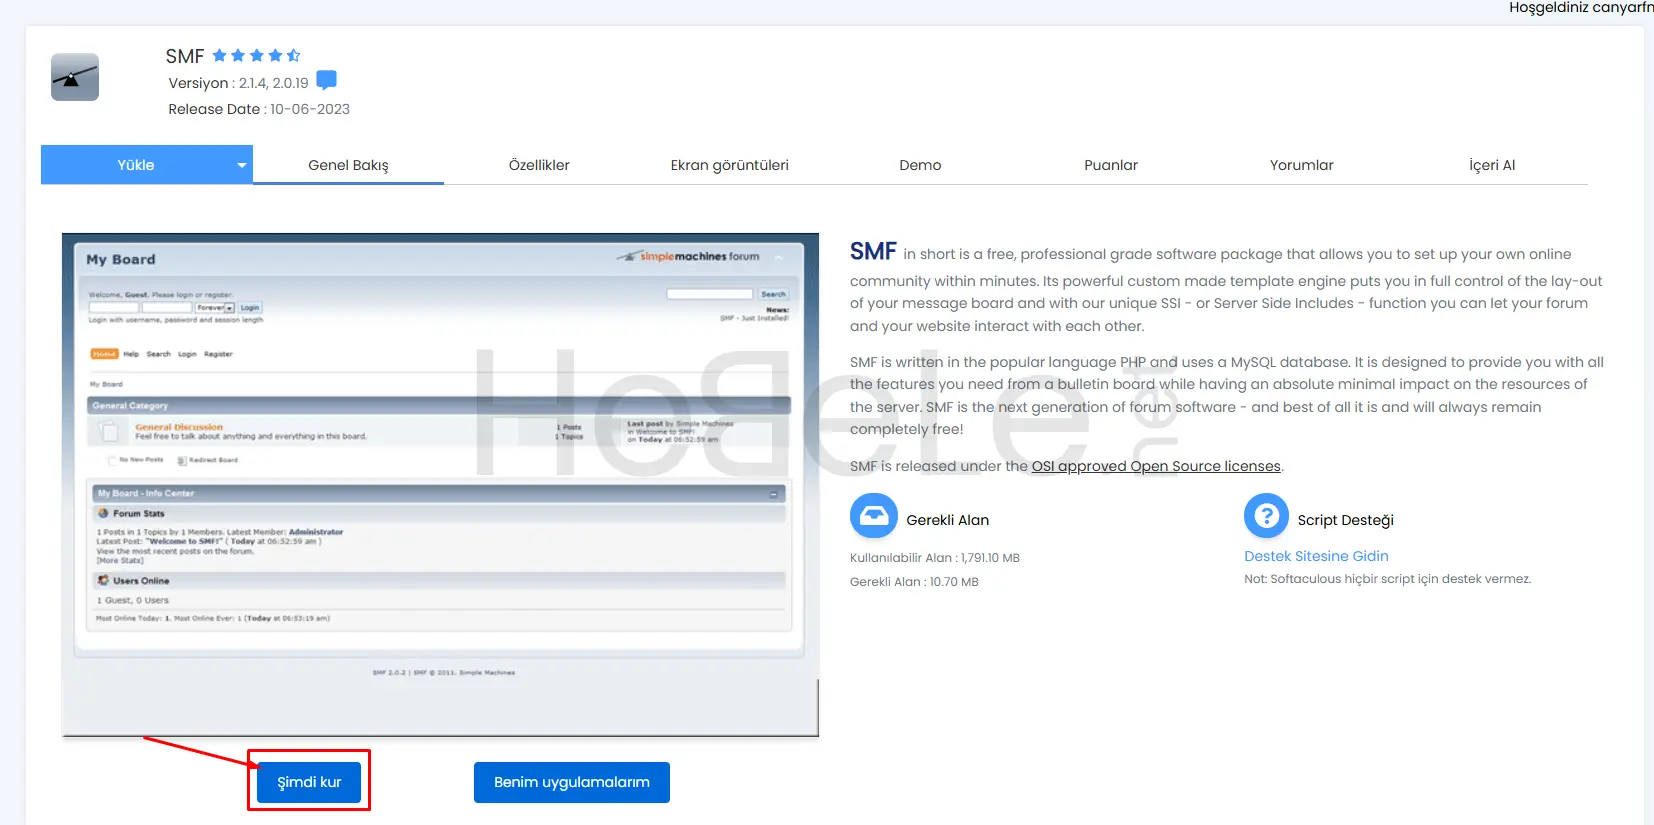Click the SMF application logo icon
This screenshot has width=1654, height=825.
[x=75, y=77]
